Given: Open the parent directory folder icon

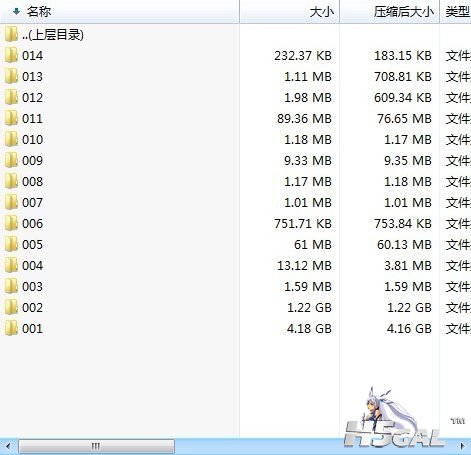Looking at the screenshot, I should click(x=11, y=34).
